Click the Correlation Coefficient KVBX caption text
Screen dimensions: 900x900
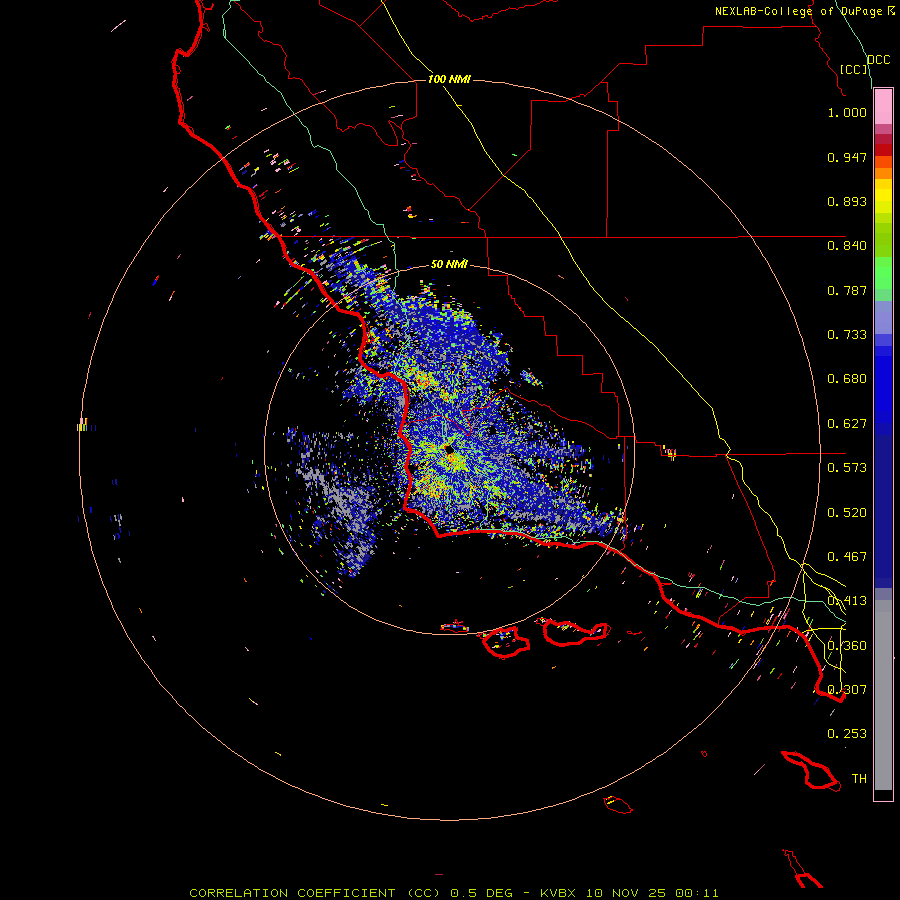pos(453,893)
